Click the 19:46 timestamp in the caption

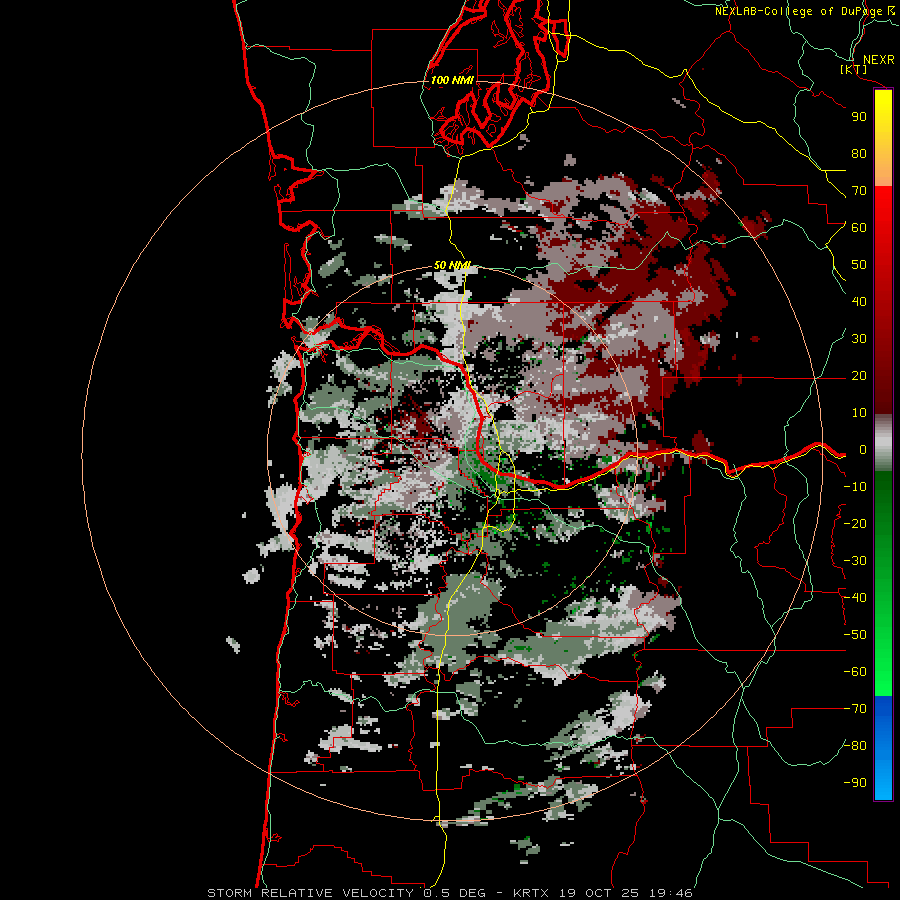(x=672, y=893)
